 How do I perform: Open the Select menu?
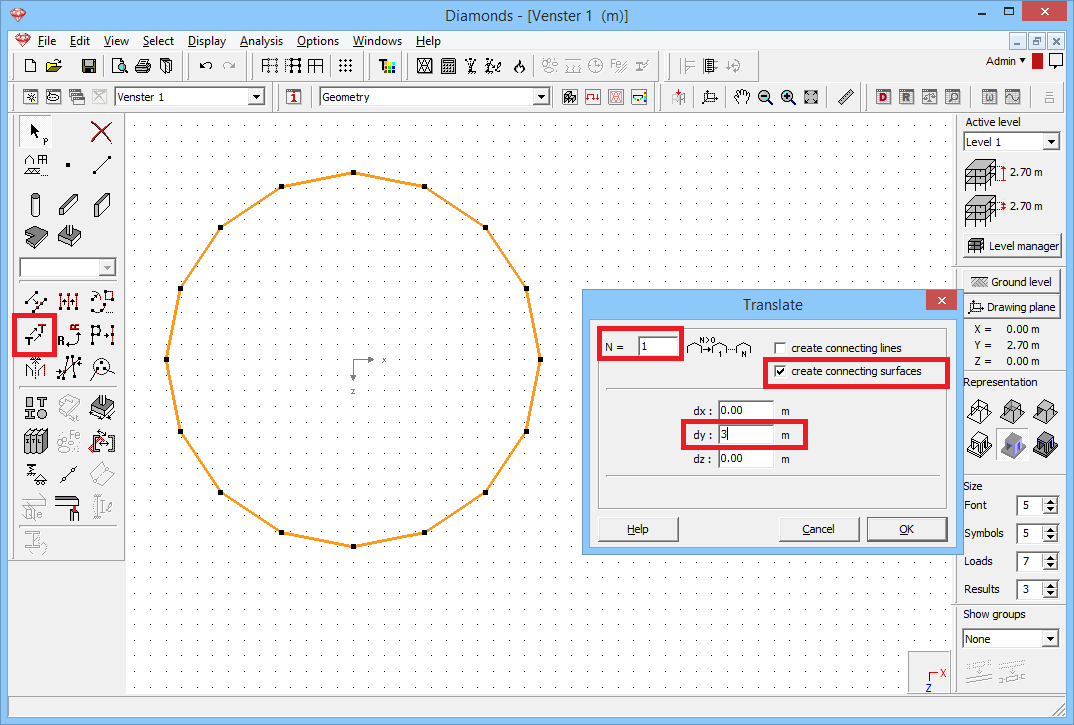coord(158,41)
